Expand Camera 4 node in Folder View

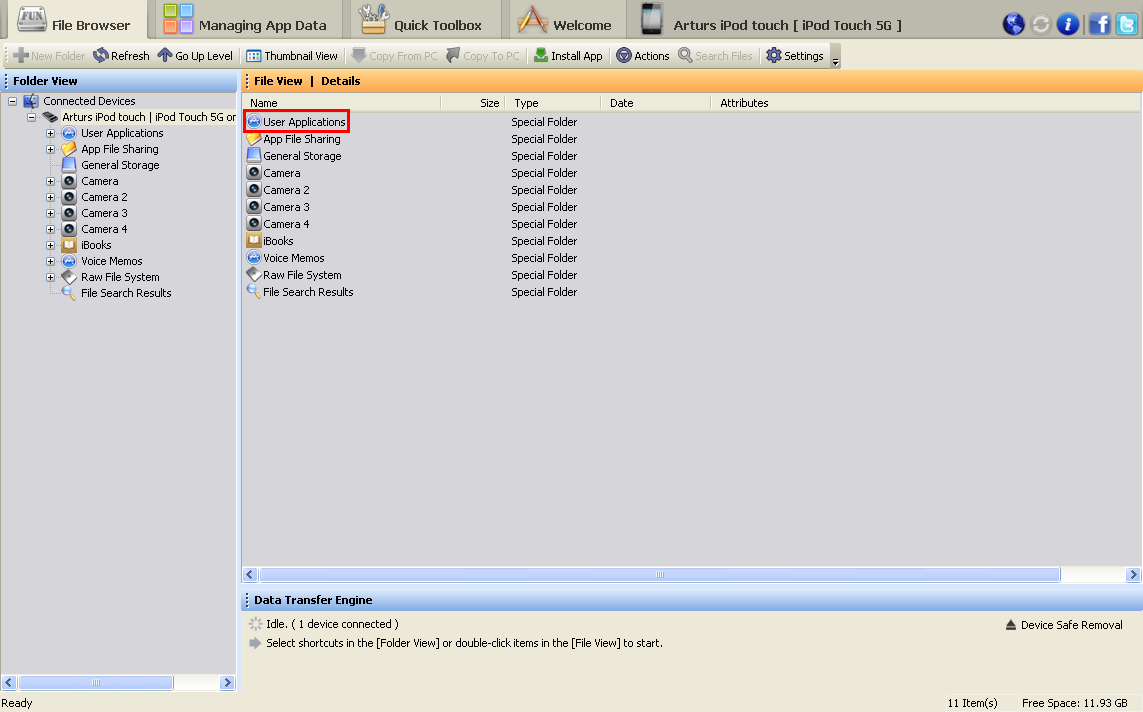[50, 230]
